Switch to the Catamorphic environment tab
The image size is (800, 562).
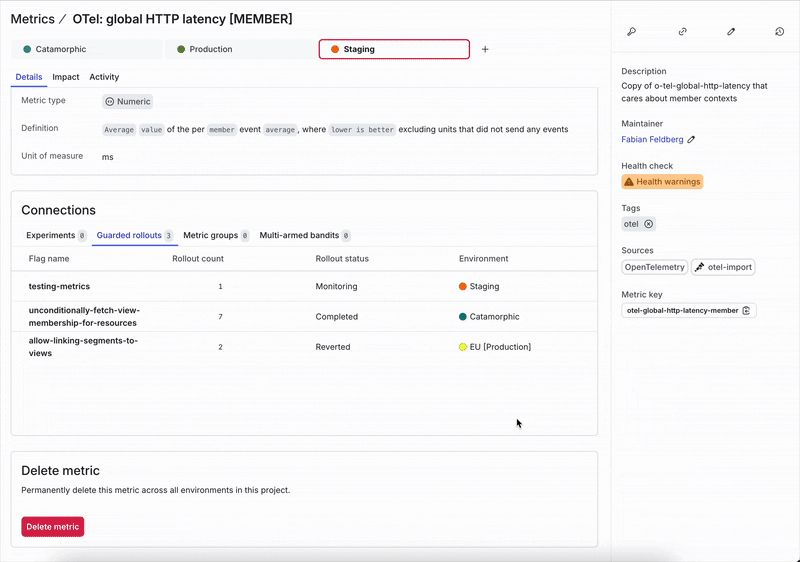[86, 49]
